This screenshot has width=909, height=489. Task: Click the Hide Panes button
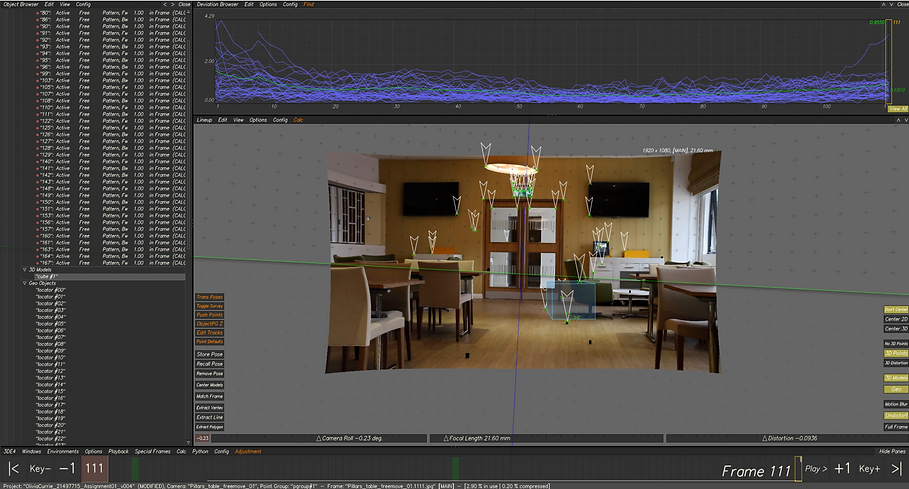coord(892,451)
